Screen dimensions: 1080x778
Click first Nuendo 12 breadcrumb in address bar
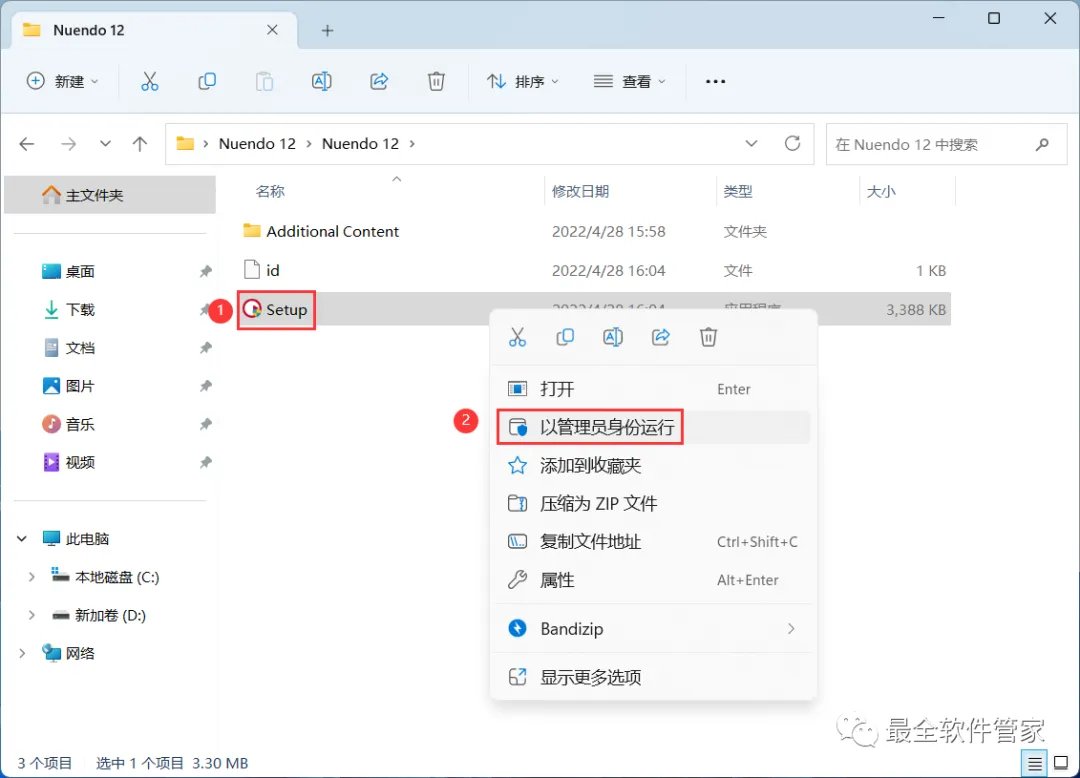(x=257, y=143)
